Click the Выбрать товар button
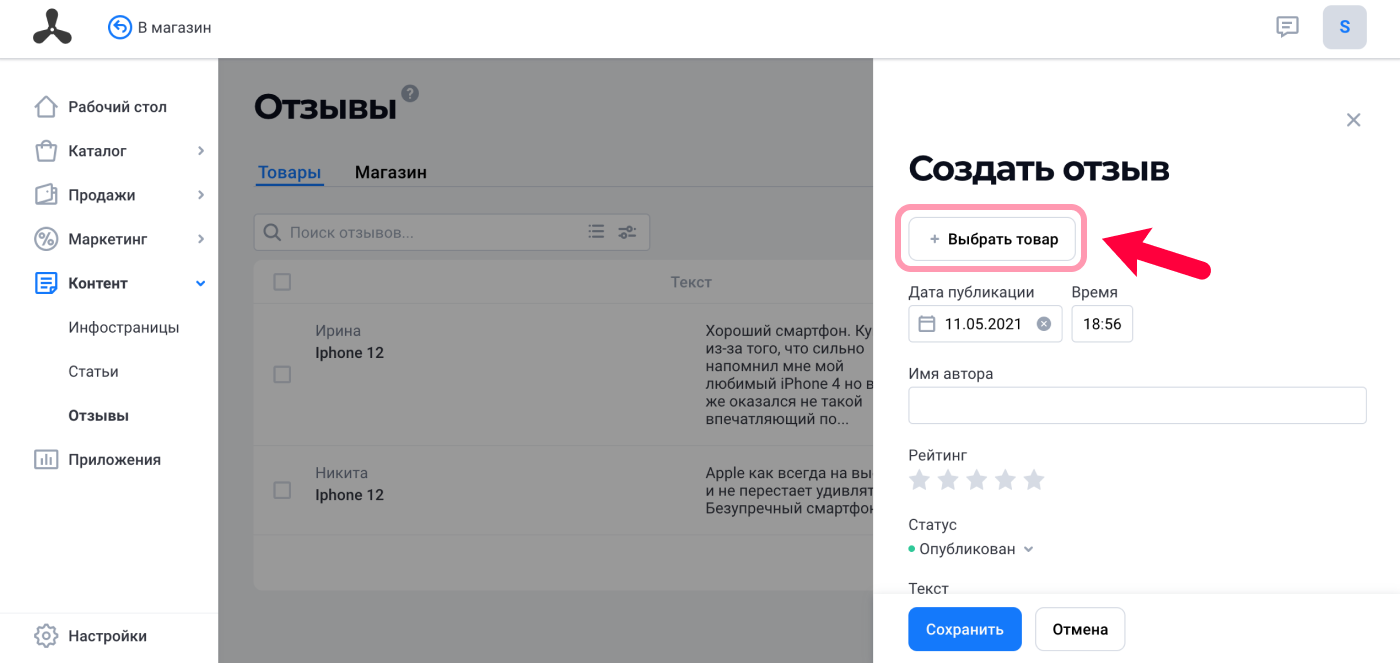Viewport: 1400px width, 663px height. (x=991, y=239)
